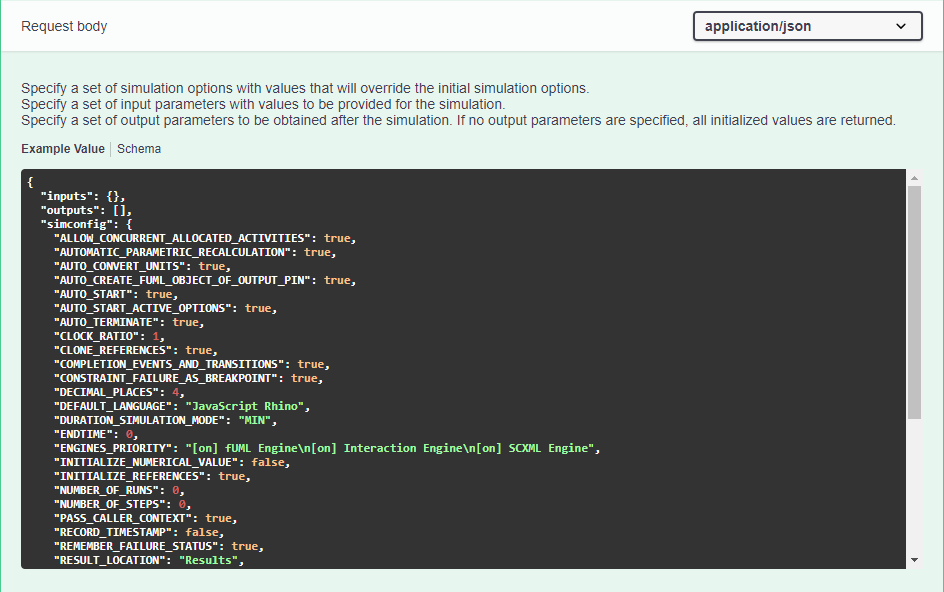Switch to the Schema tab
944x592 pixels.
pos(139,149)
